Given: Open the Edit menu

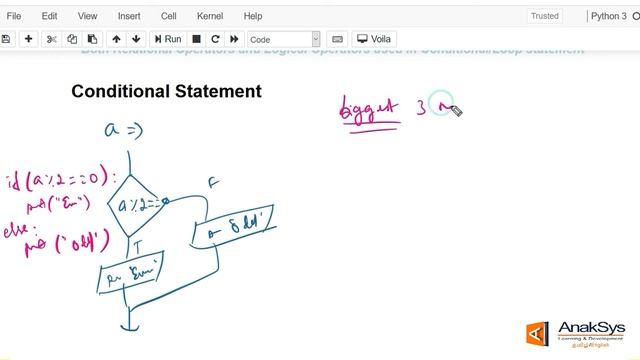Looking at the screenshot, I should tap(49, 16).
